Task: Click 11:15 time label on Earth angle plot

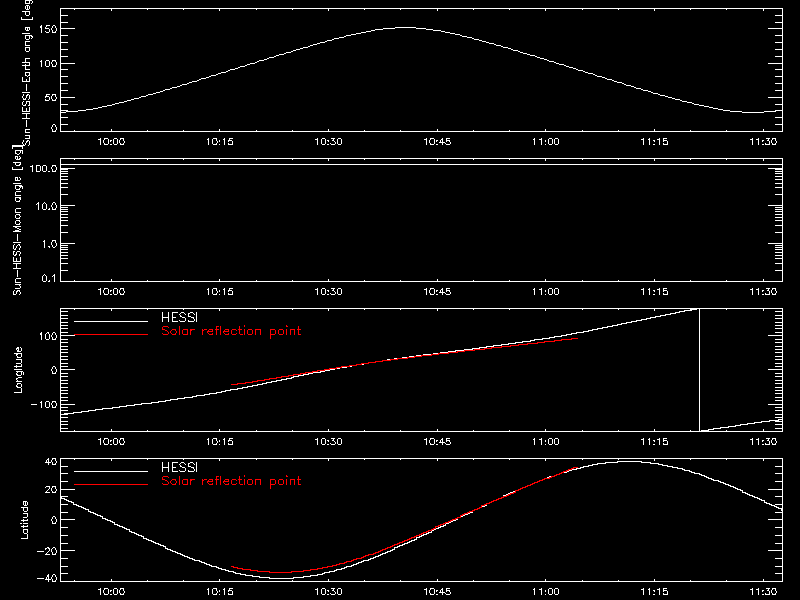Action: pyautogui.click(x=655, y=142)
